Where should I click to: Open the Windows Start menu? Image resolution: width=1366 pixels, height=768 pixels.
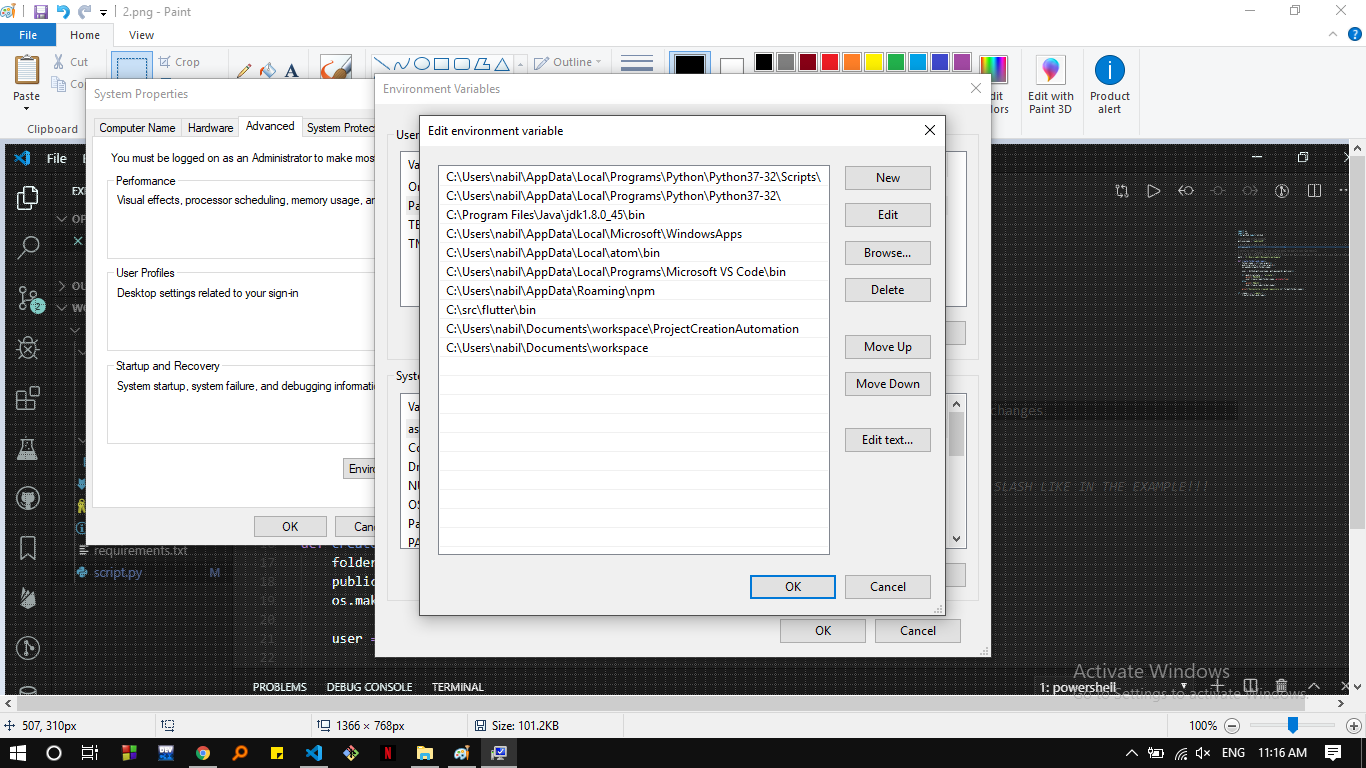point(19,753)
